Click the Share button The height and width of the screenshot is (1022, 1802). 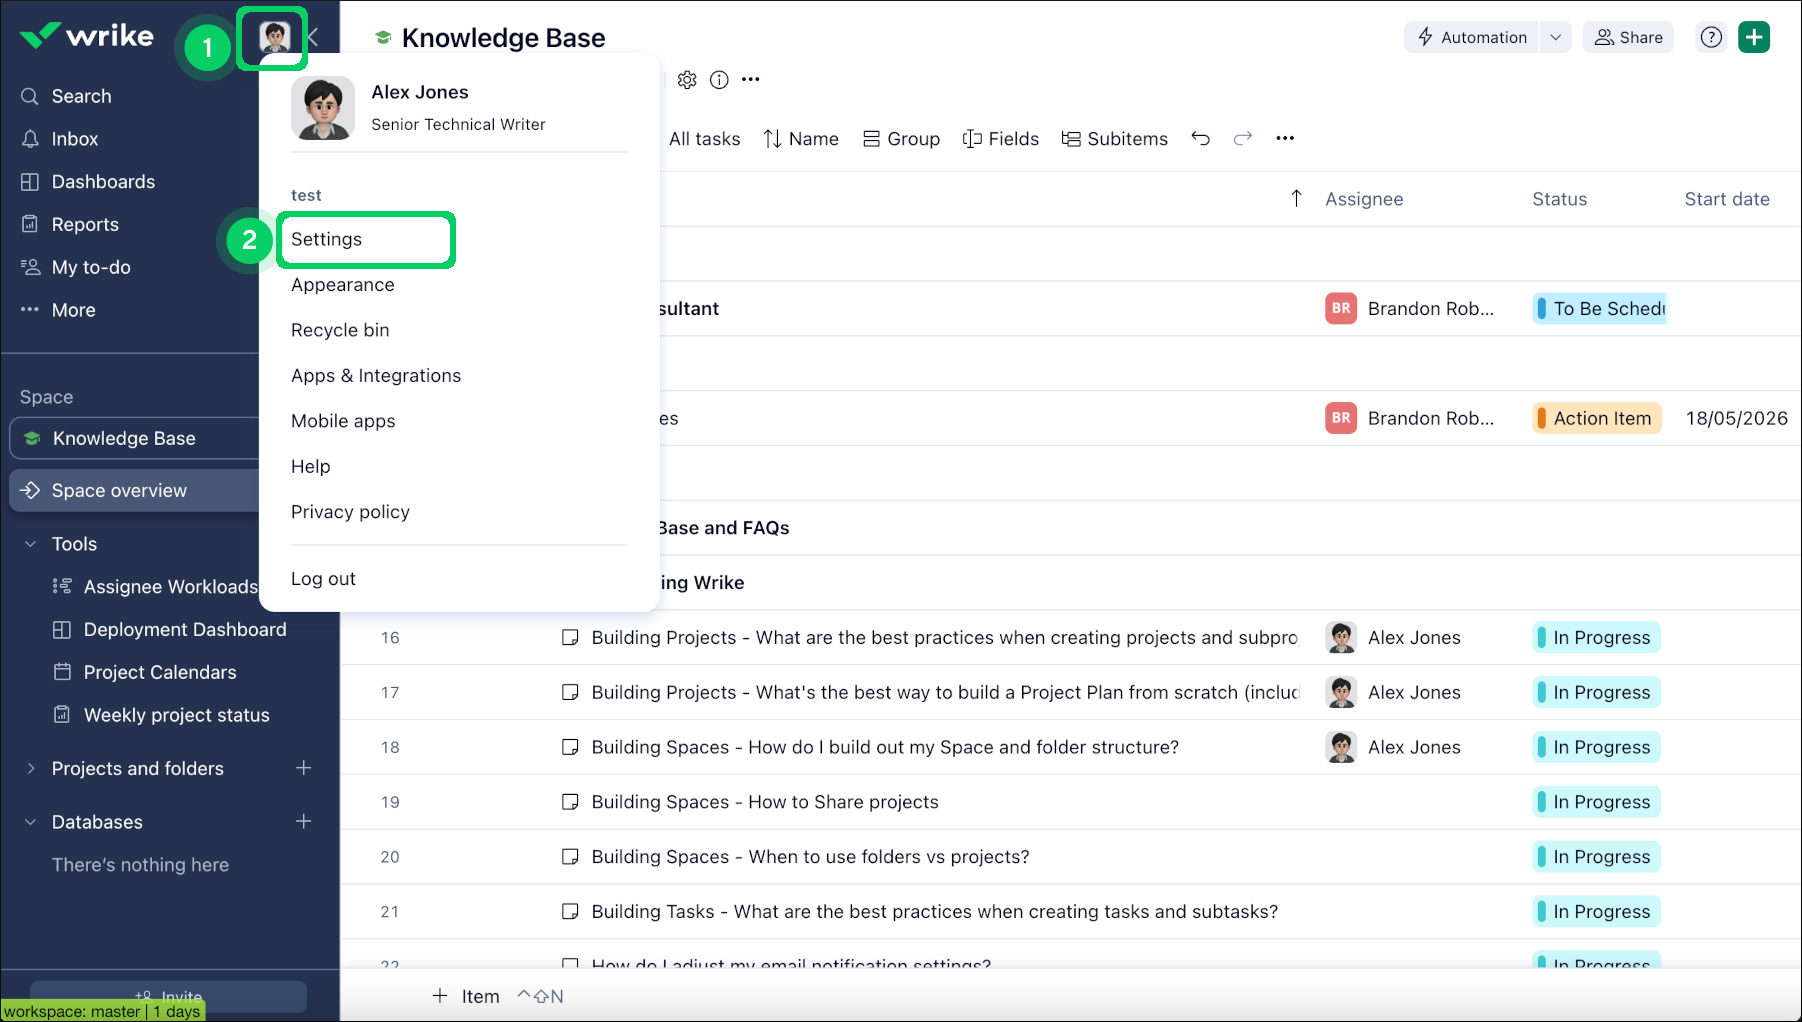pos(1628,37)
